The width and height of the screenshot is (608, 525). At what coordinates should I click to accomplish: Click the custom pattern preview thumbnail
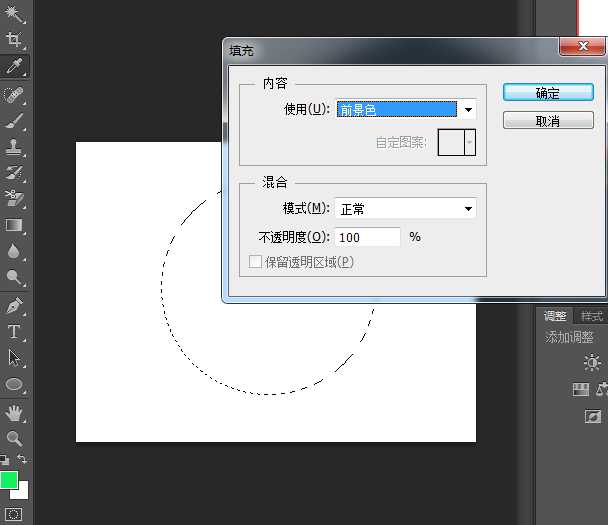point(451,143)
